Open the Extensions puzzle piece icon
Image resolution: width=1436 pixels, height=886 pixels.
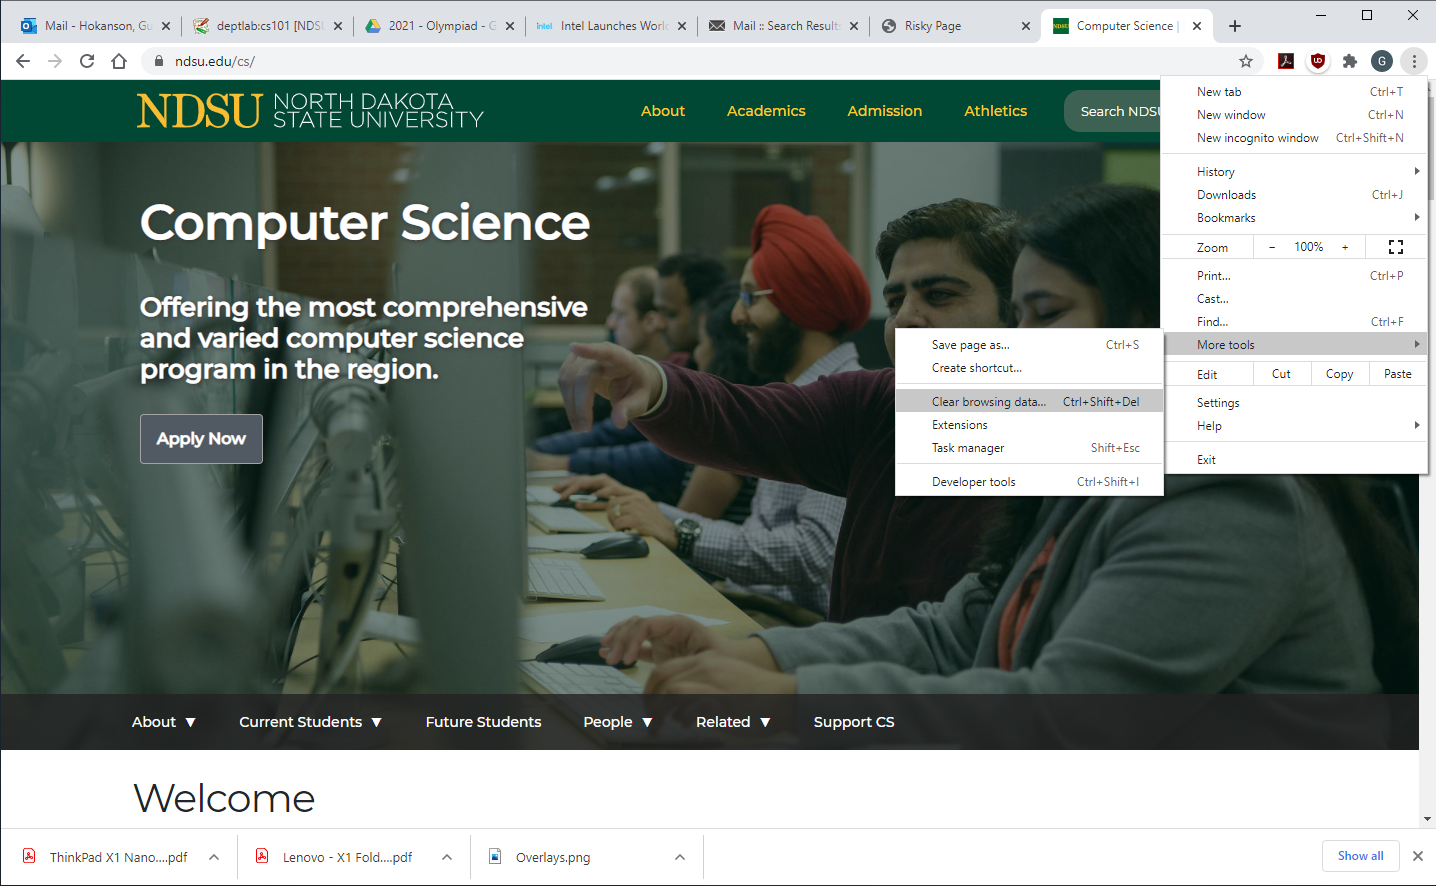click(1350, 61)
